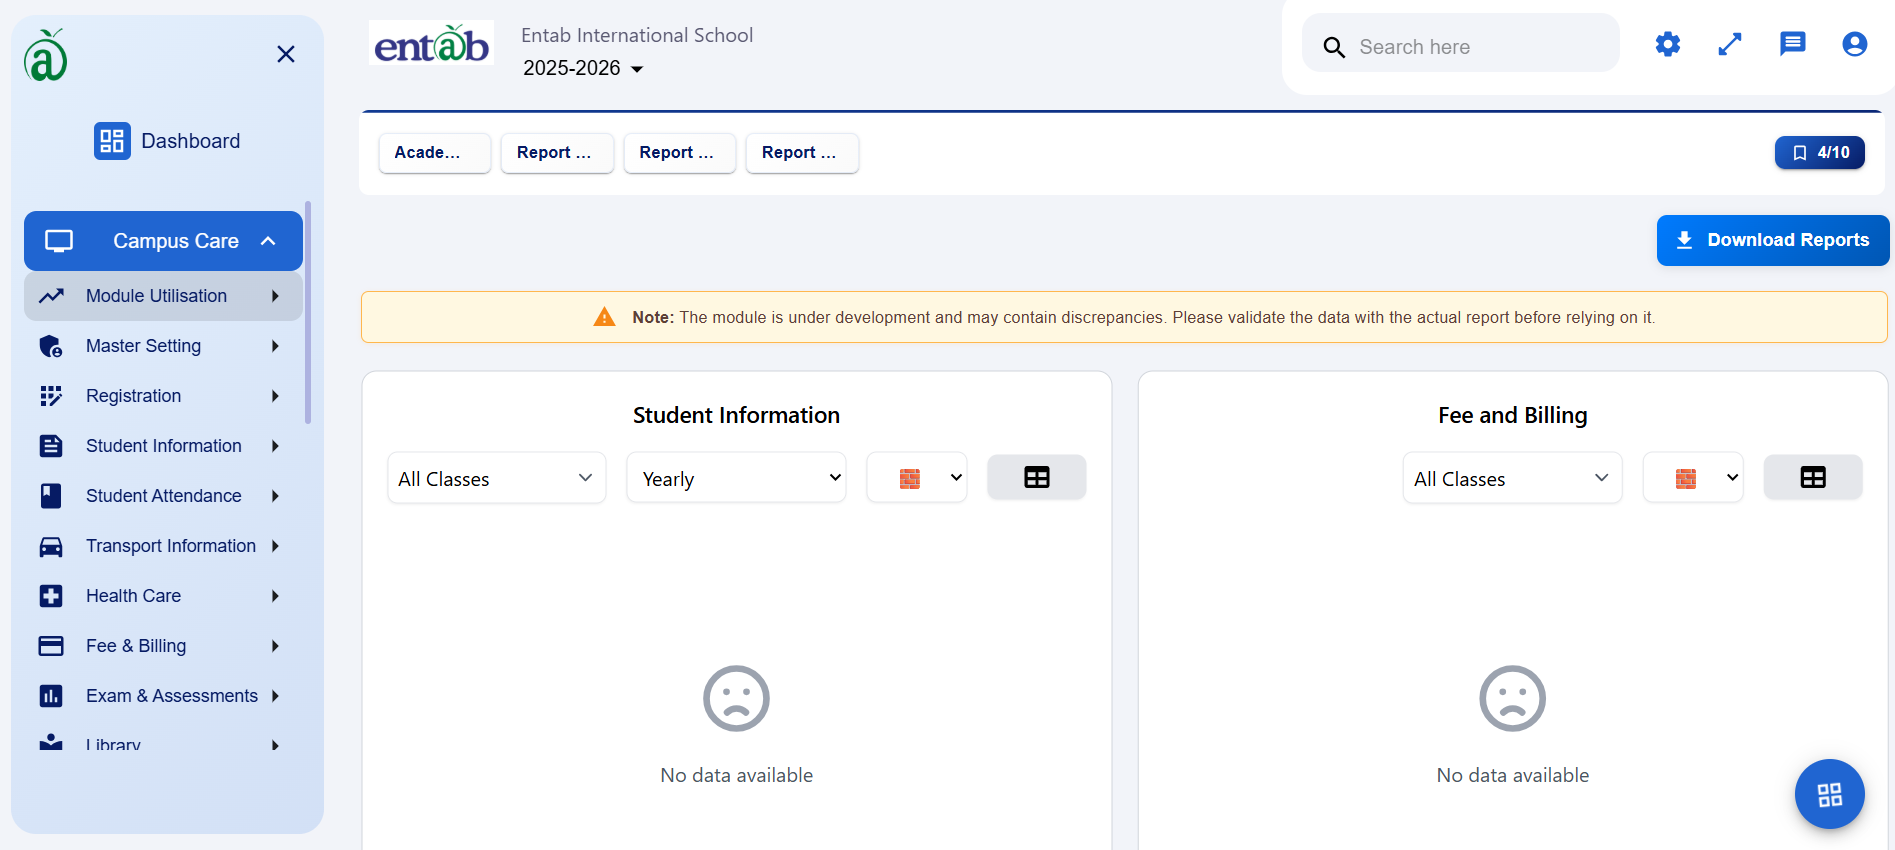Close the sidebar with X icon

(286, 54)
